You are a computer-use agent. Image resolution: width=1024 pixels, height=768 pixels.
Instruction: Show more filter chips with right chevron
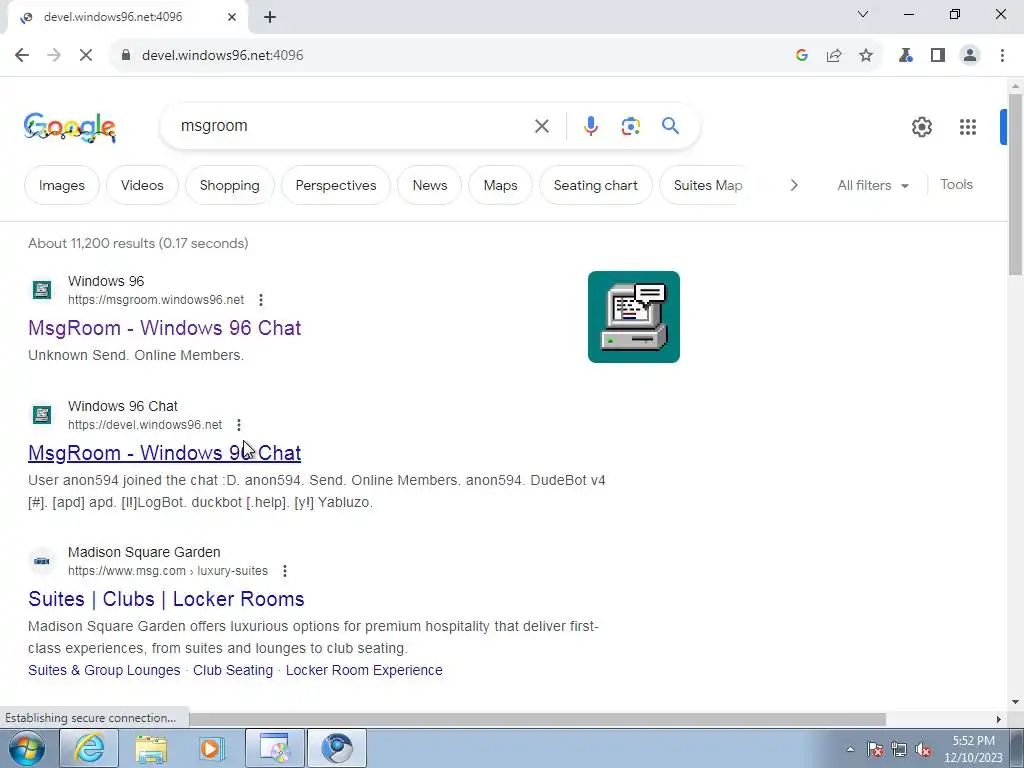(x=793, y=185)
